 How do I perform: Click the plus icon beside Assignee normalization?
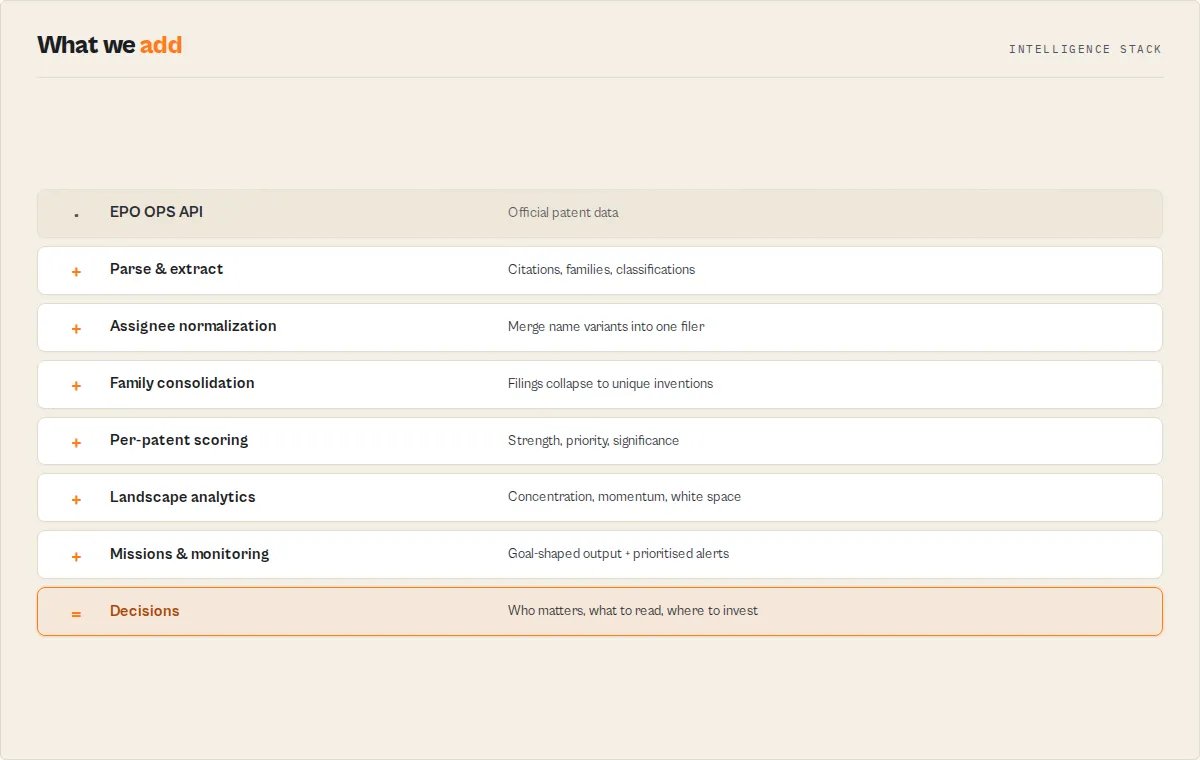click(76, 328)
